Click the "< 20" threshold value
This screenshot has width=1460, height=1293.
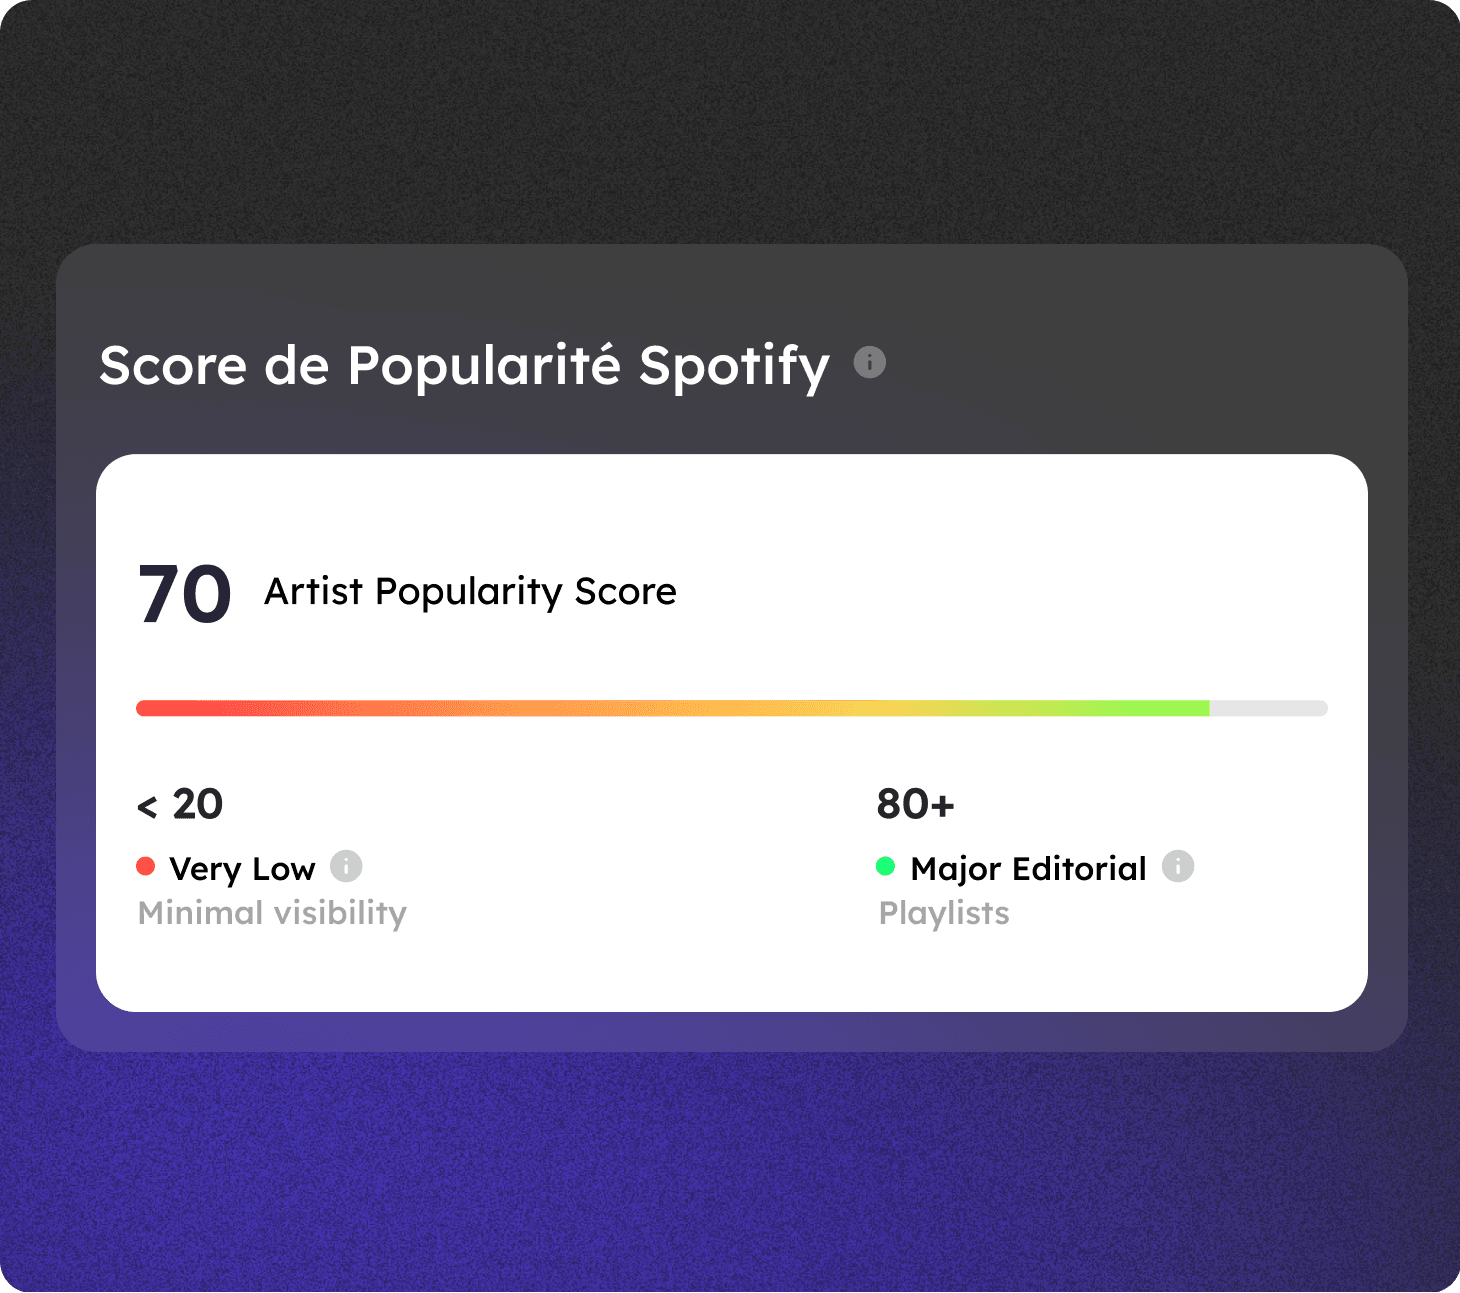(x=180, y=804)
